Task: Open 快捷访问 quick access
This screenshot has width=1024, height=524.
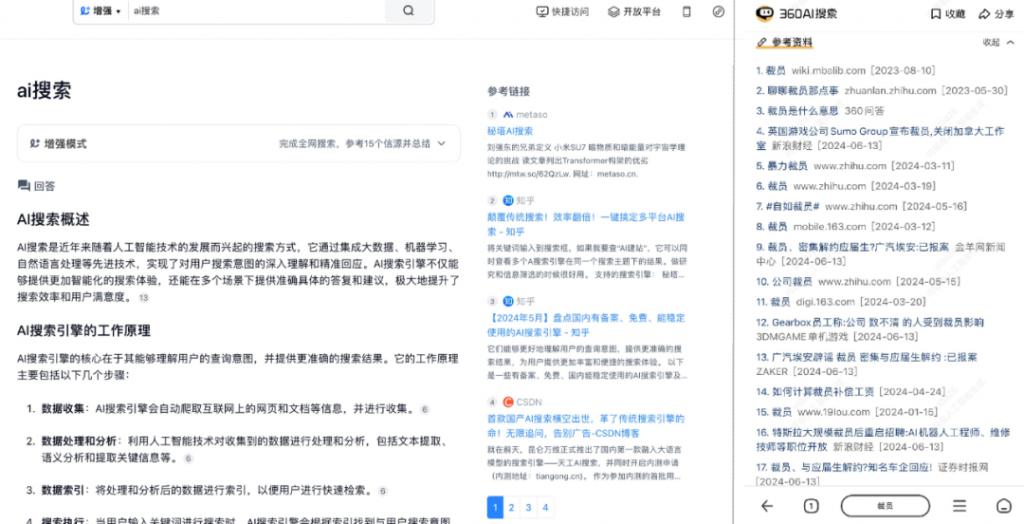Action: pos(562,12)
